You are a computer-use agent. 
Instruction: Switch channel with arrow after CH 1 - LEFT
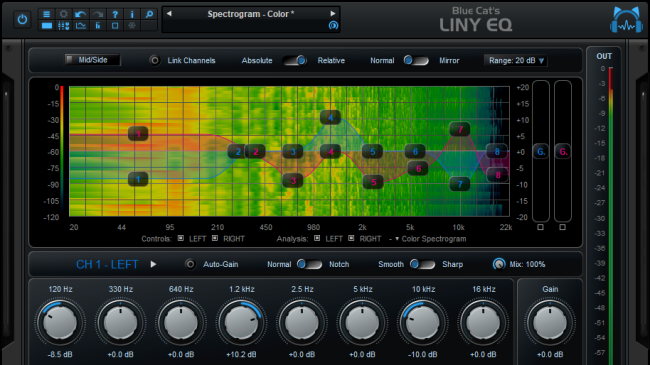click(x=153, y=264)
